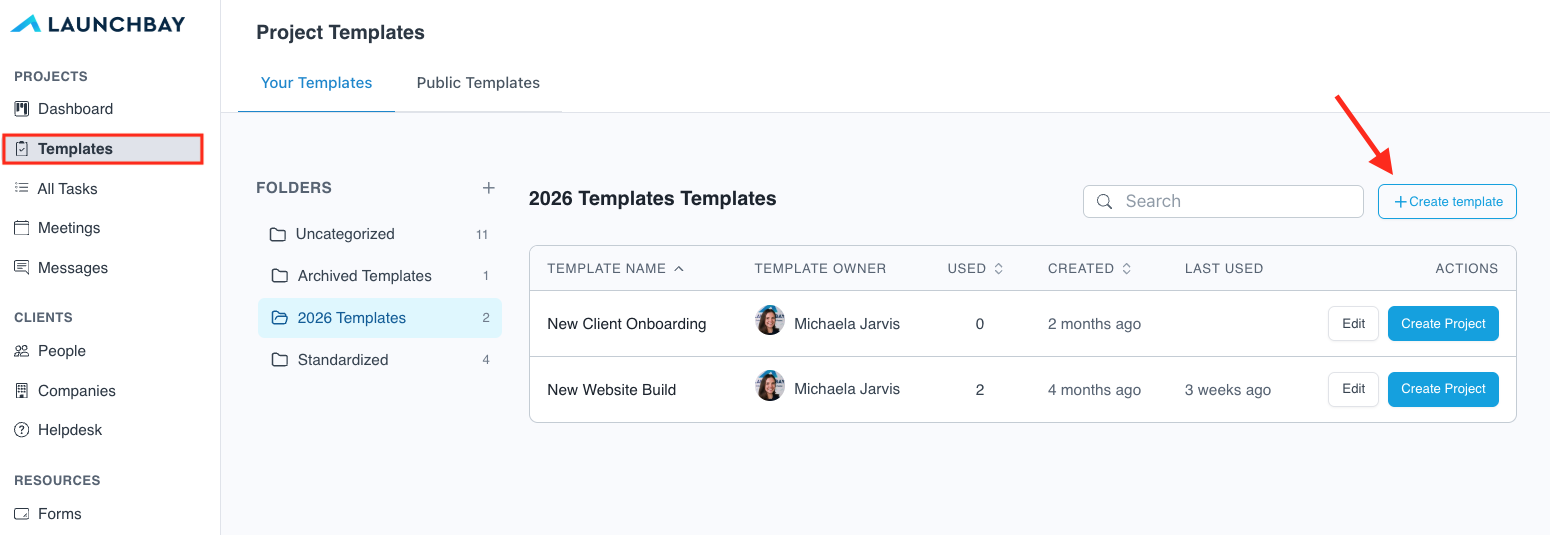The image size is (1550, 535).
Task: Click the All Tasks list icon
Action: tap(21, 188)
